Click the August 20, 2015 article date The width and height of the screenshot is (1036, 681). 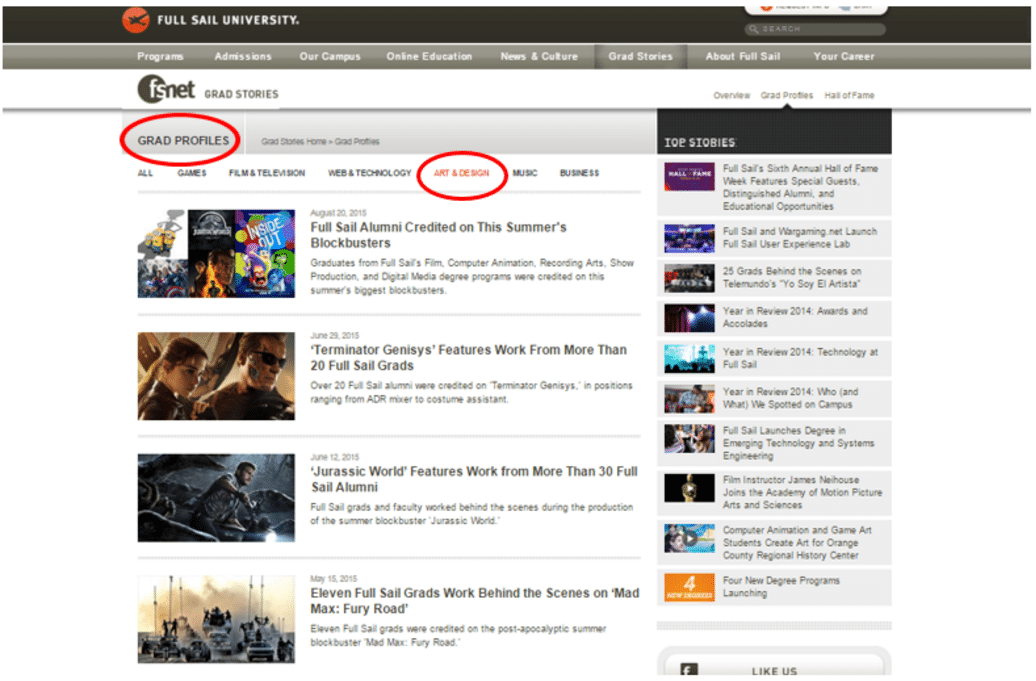click(x=338, y=213)
